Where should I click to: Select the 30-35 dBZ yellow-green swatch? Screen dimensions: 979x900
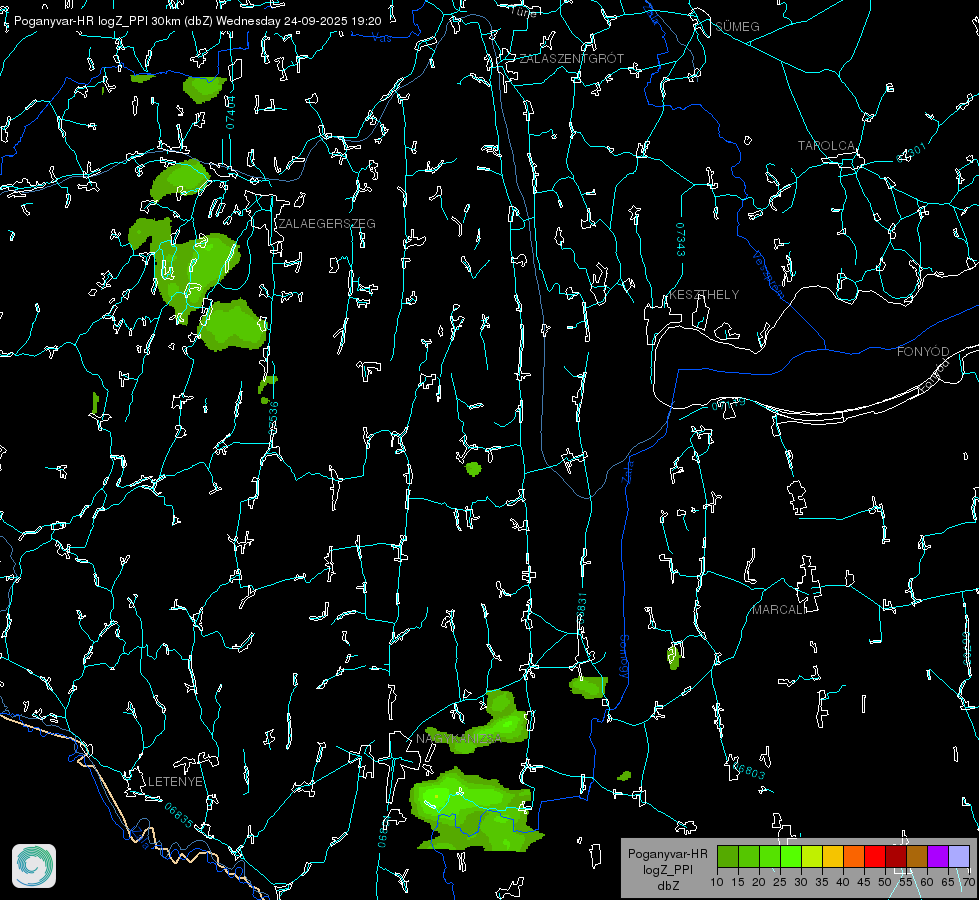pos(812,856)
